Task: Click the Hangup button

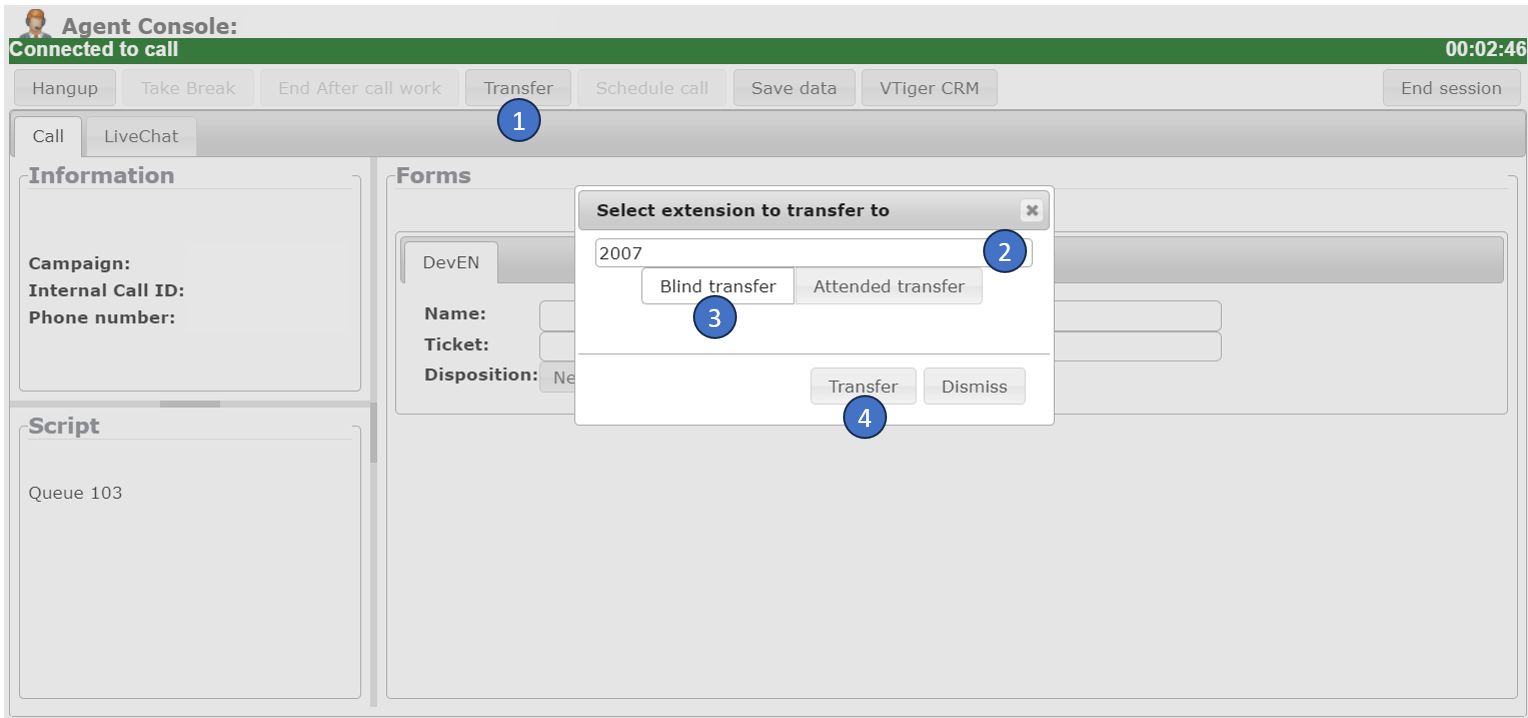Action: point(65,88)
